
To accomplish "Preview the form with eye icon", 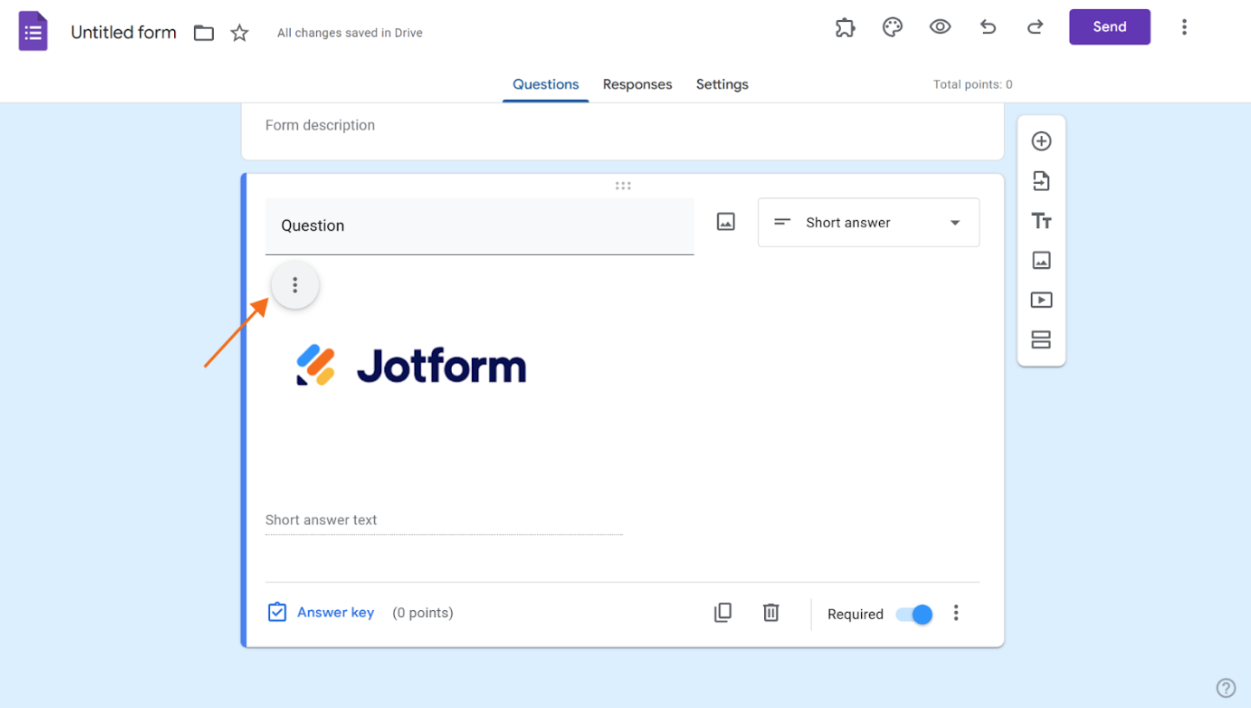I will click(940, 27).
